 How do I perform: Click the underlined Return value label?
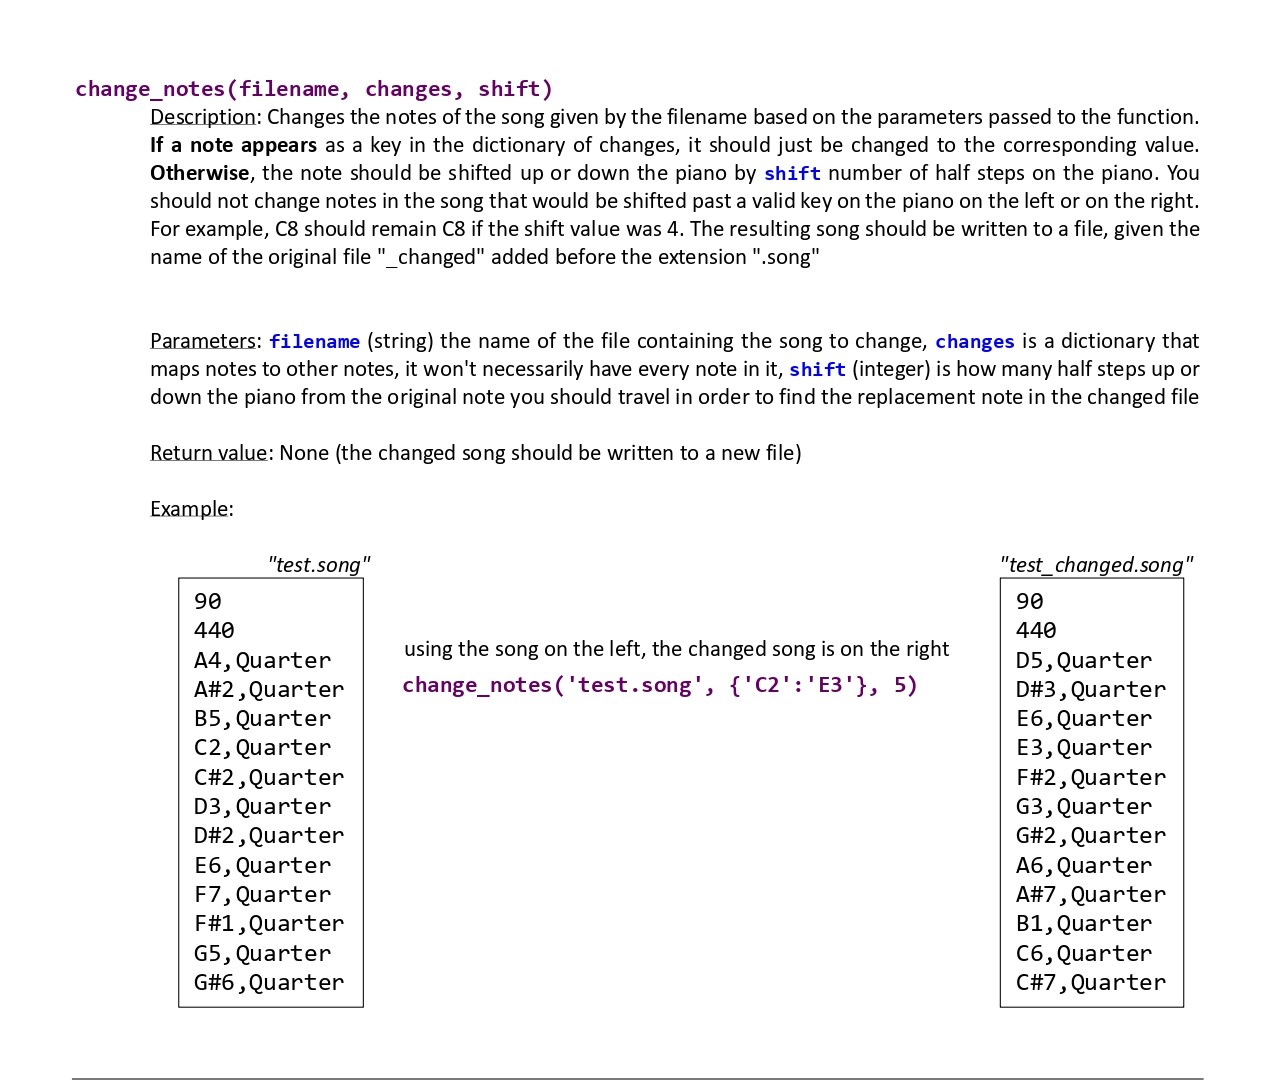[210, 453]
